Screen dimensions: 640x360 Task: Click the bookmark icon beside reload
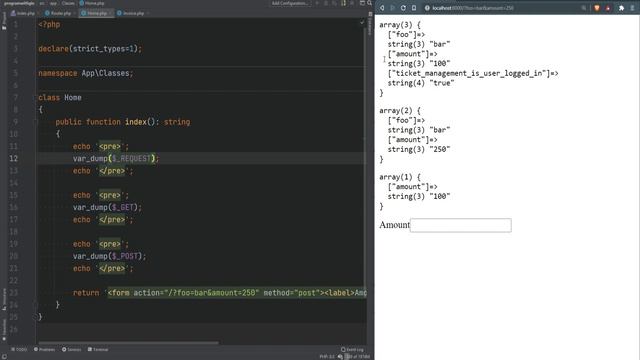414,8
